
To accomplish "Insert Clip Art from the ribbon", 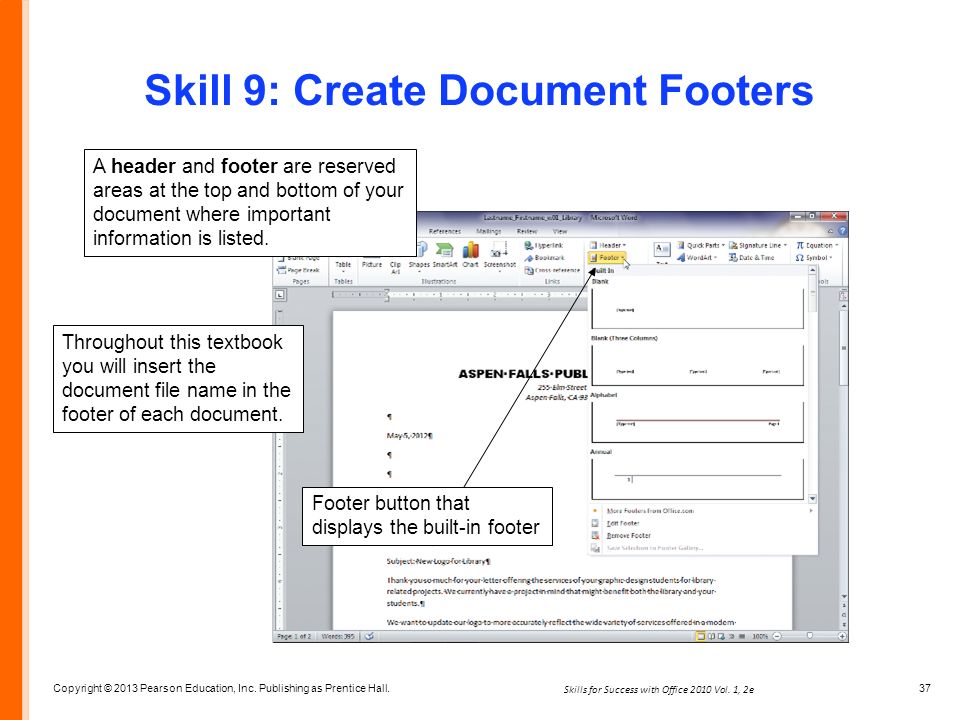I will [x=396, y=268].
